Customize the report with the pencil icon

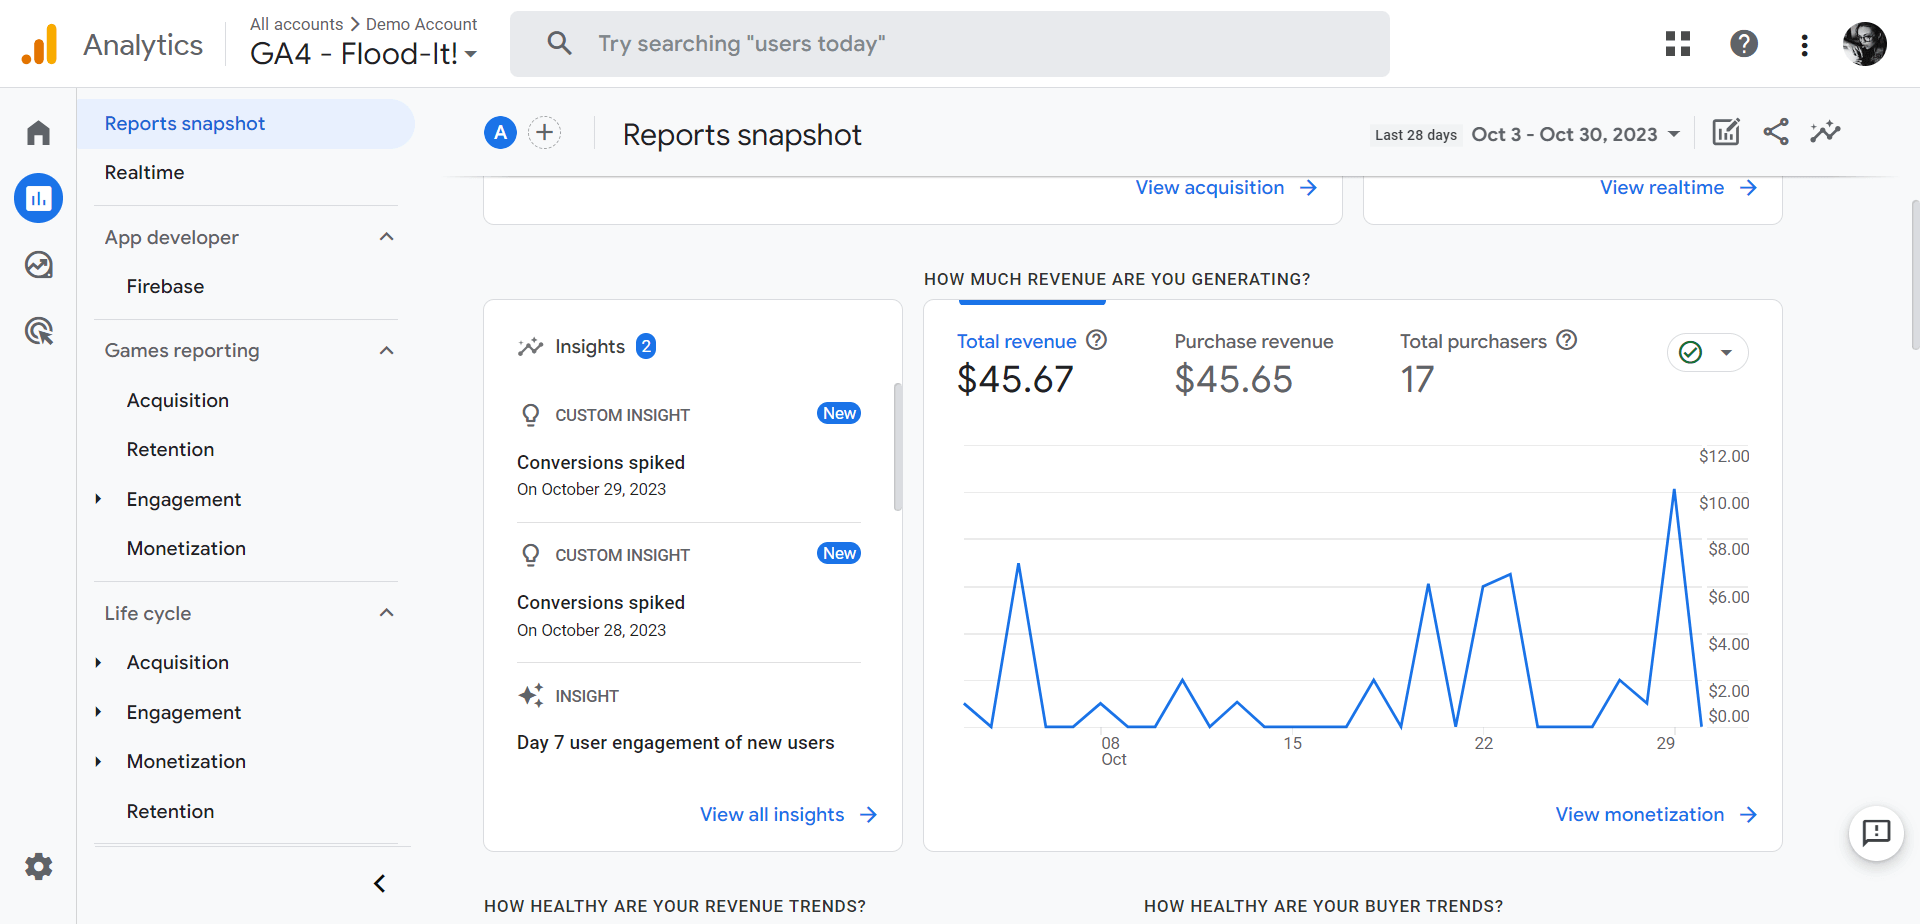(x=1726, y=131)
